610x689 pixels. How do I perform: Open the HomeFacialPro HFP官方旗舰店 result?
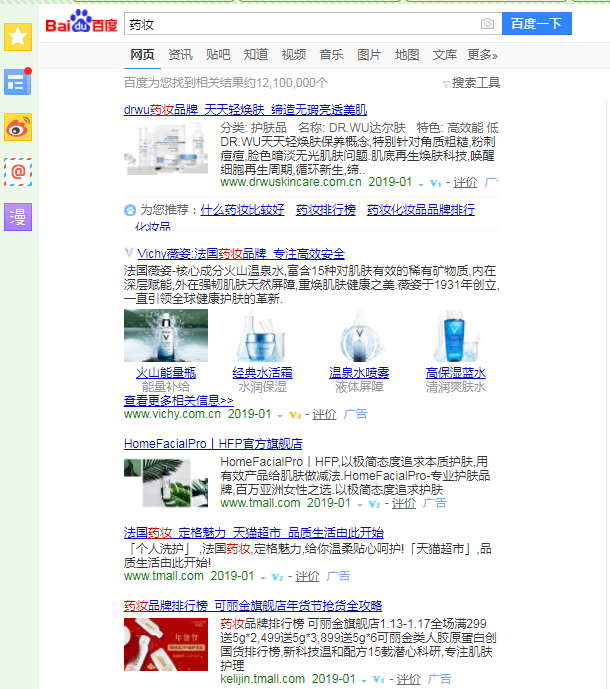213,443
